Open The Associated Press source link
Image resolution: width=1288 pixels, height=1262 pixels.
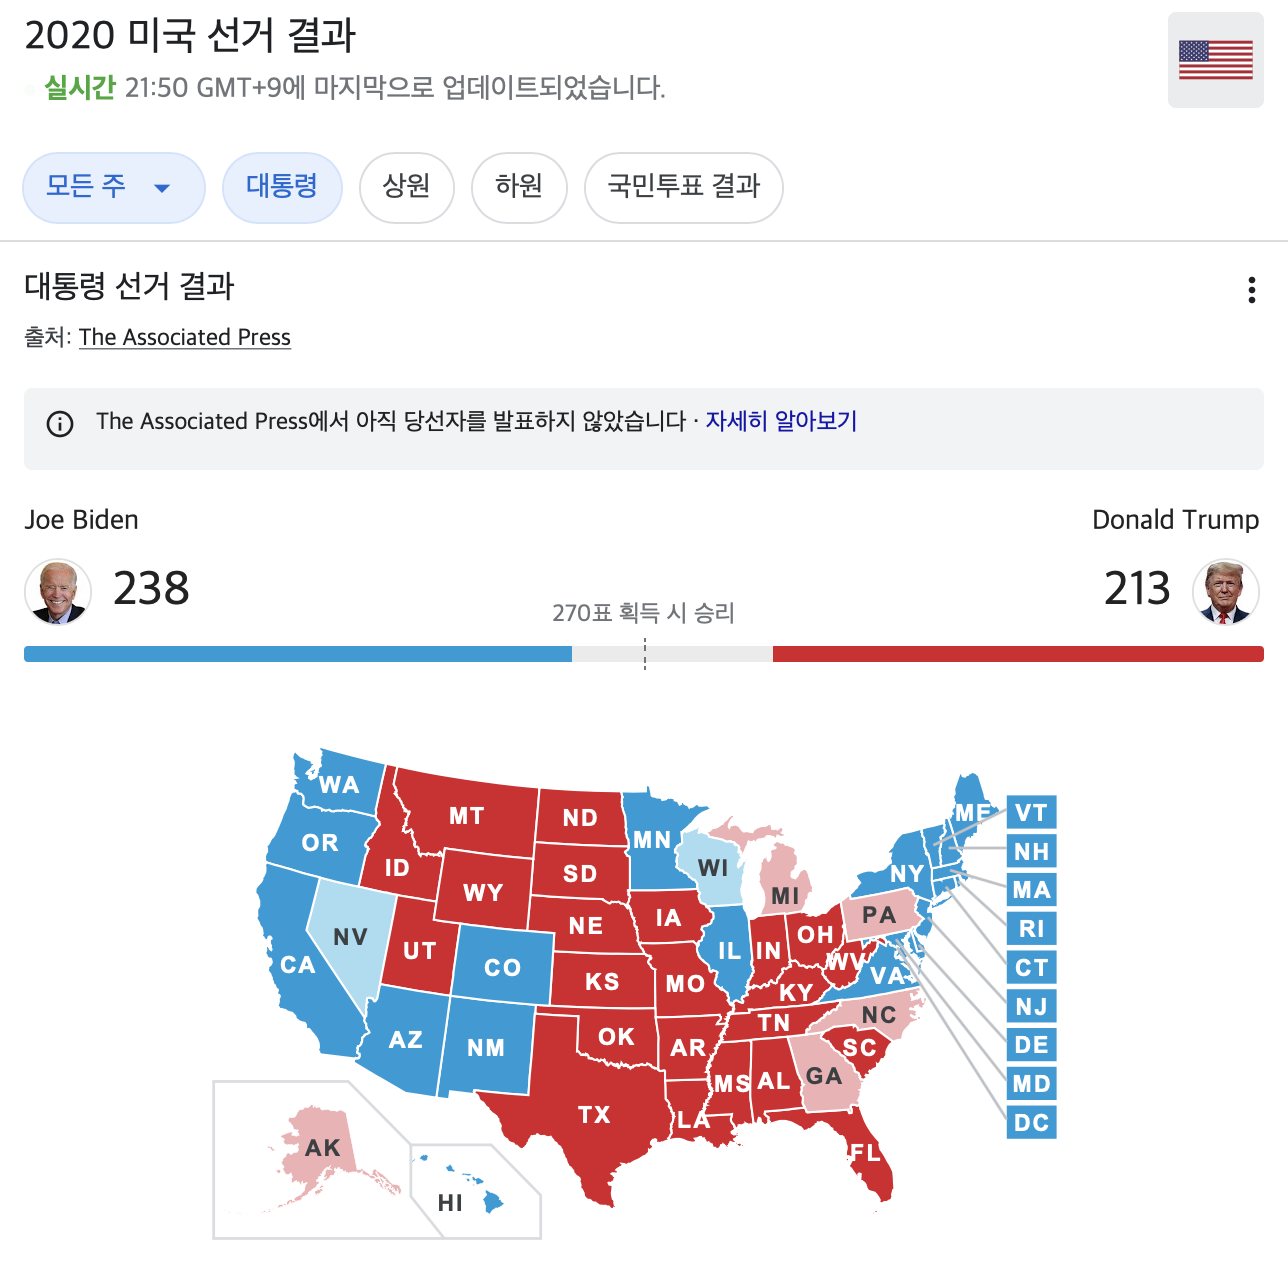[x=185, y=338]
